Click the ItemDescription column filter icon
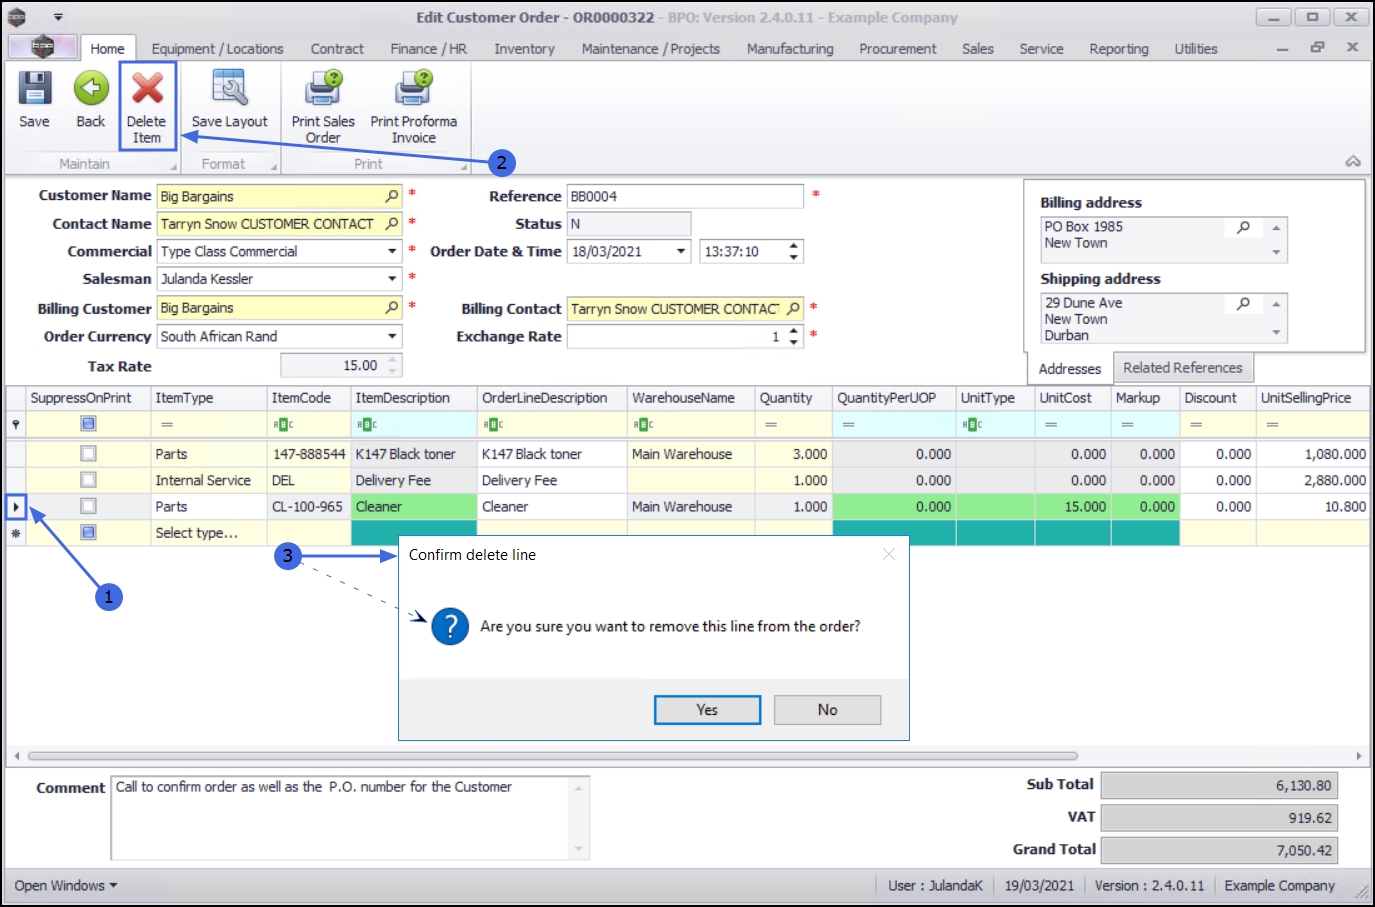The height and width of the screenshot is (907, 1375). [367, 425]
